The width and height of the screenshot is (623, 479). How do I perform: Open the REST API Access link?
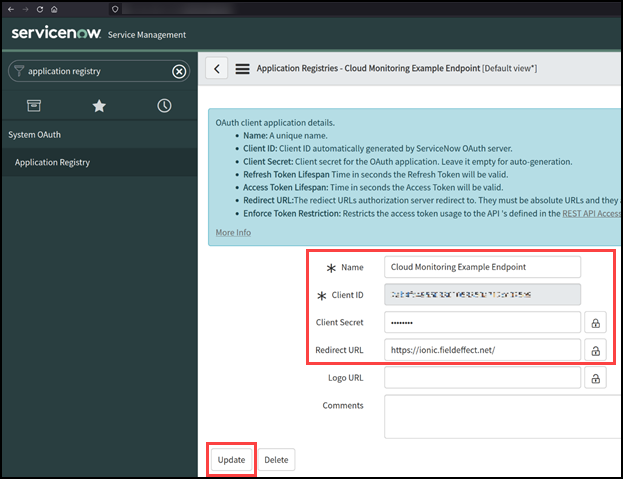(x=591, y=214)
